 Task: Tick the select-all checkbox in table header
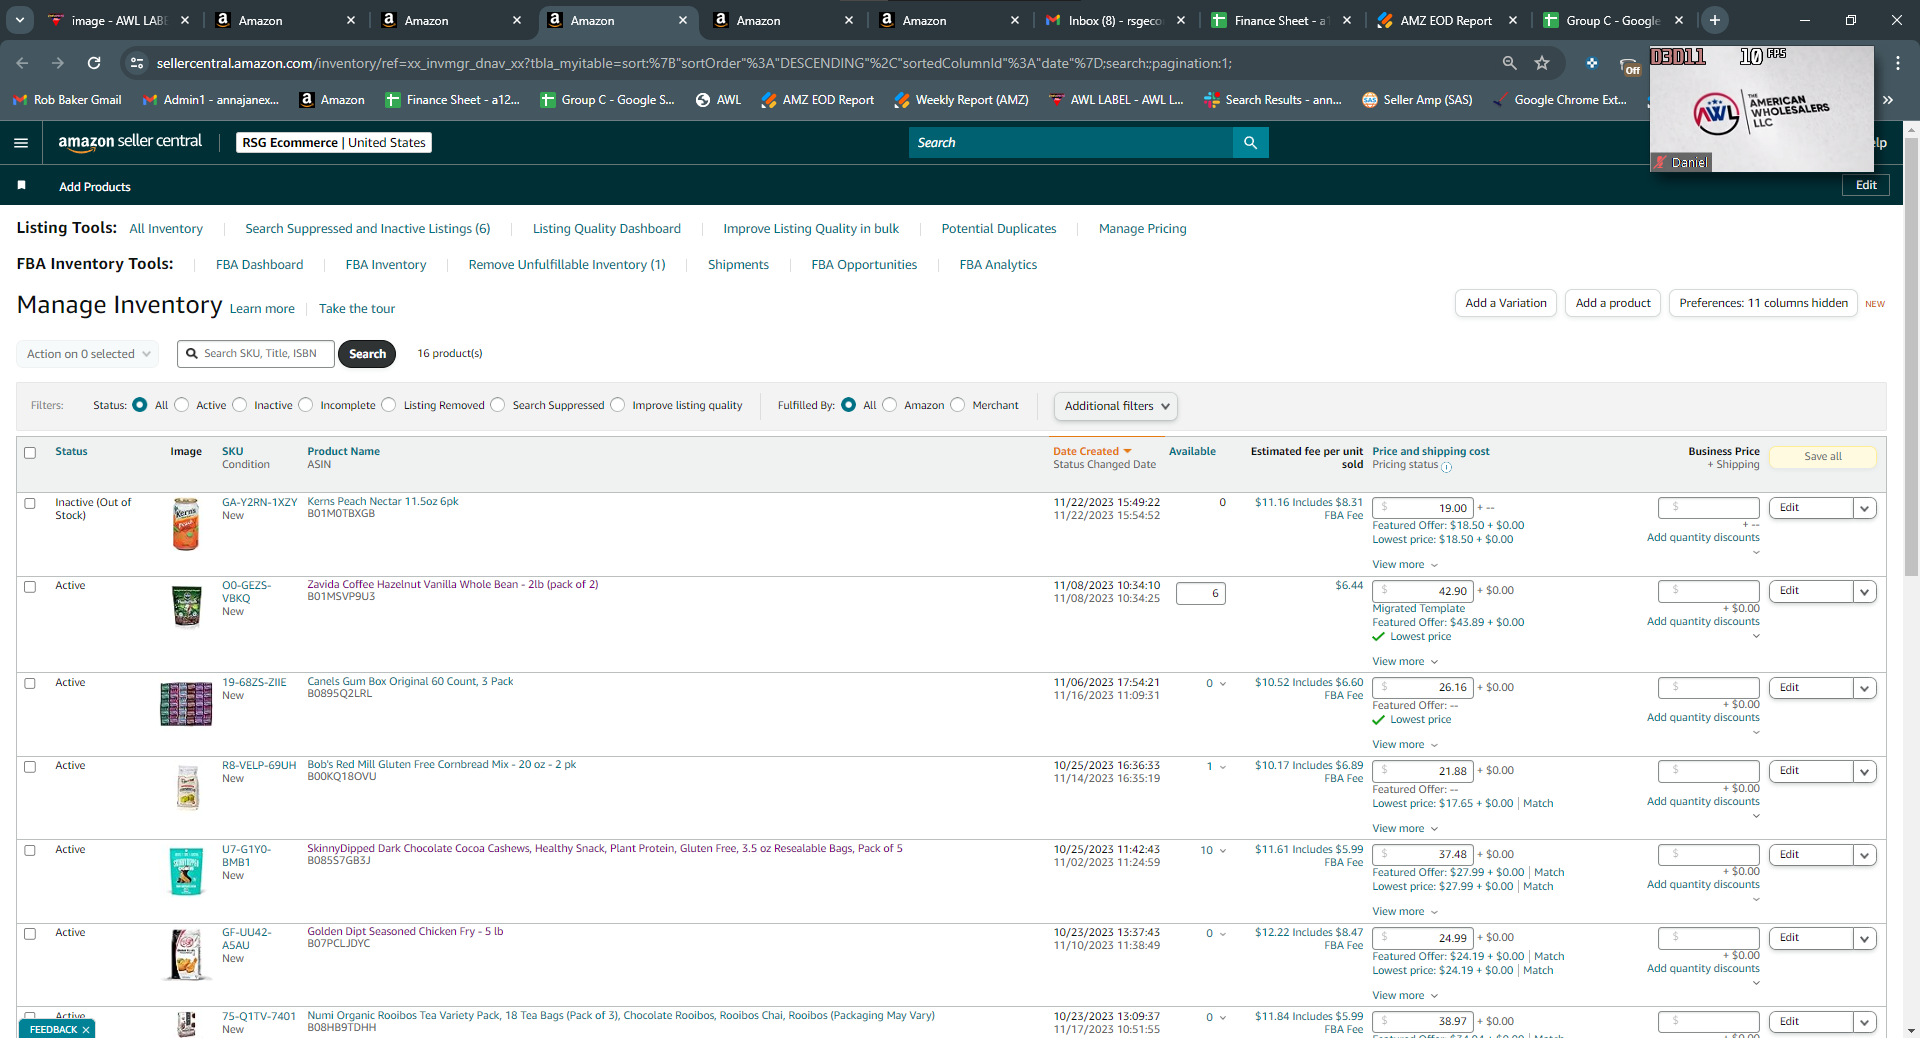[x=30, y=453]
